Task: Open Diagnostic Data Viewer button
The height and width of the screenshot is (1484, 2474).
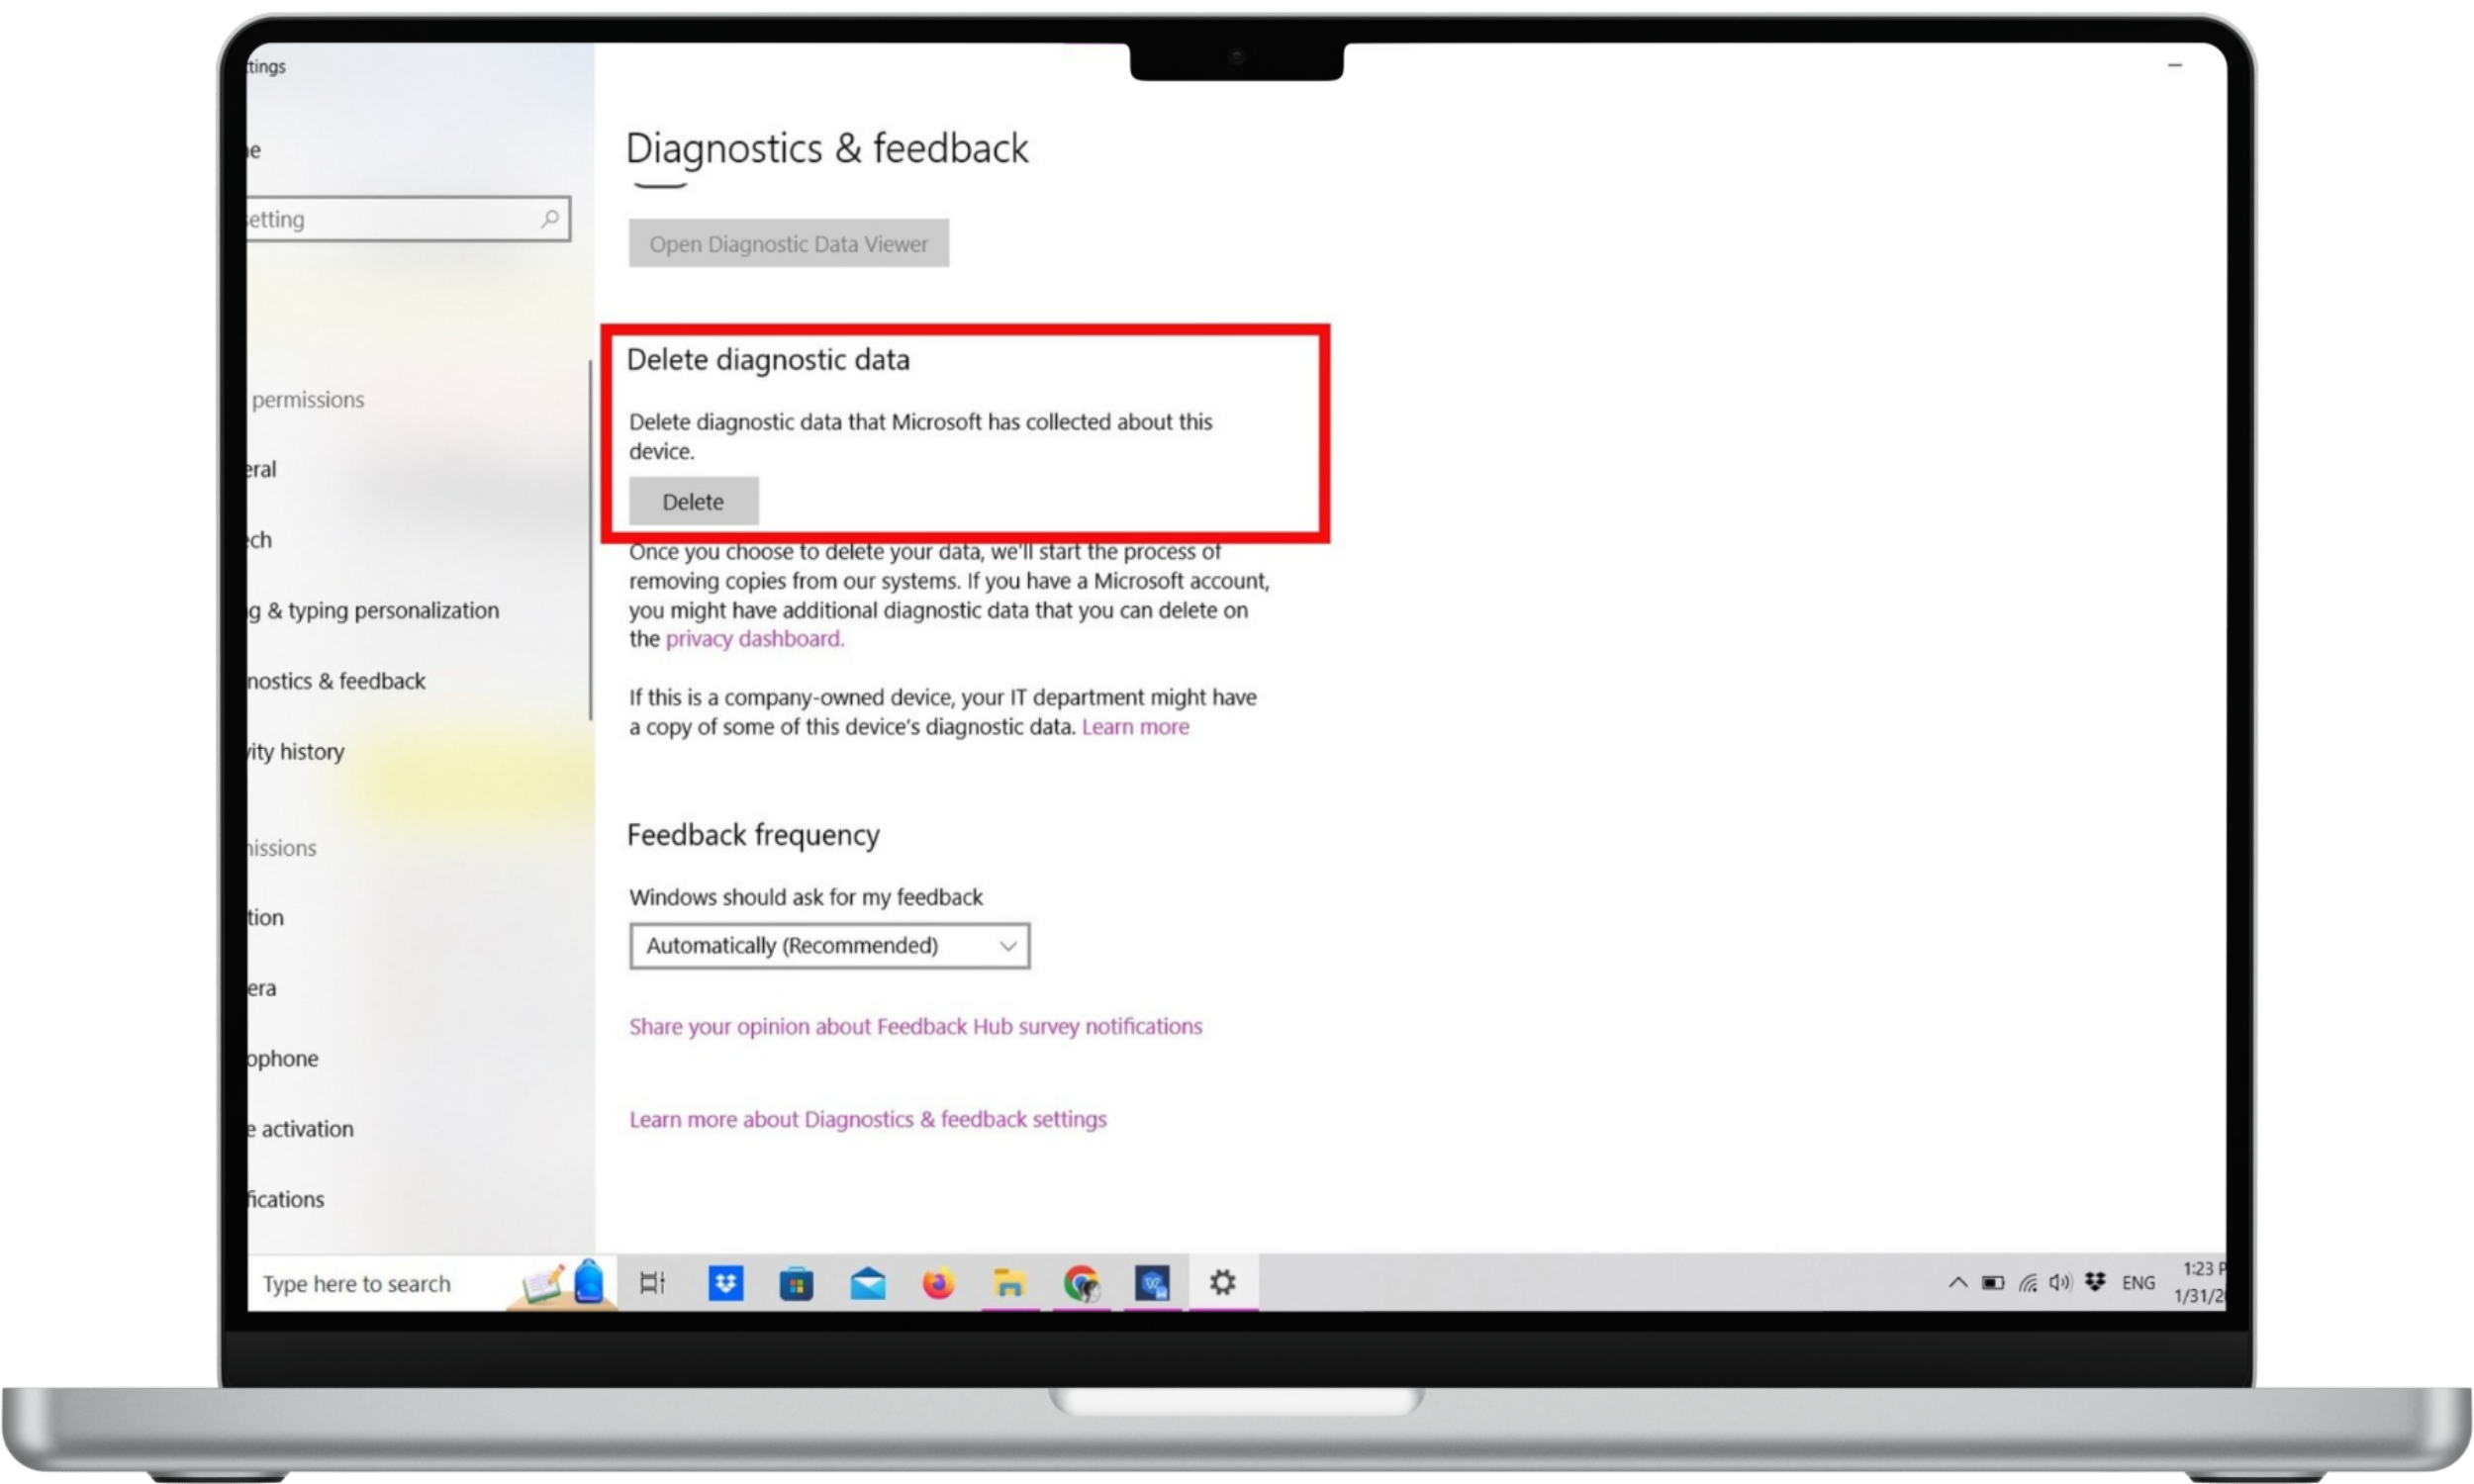Action: point(788,243)
